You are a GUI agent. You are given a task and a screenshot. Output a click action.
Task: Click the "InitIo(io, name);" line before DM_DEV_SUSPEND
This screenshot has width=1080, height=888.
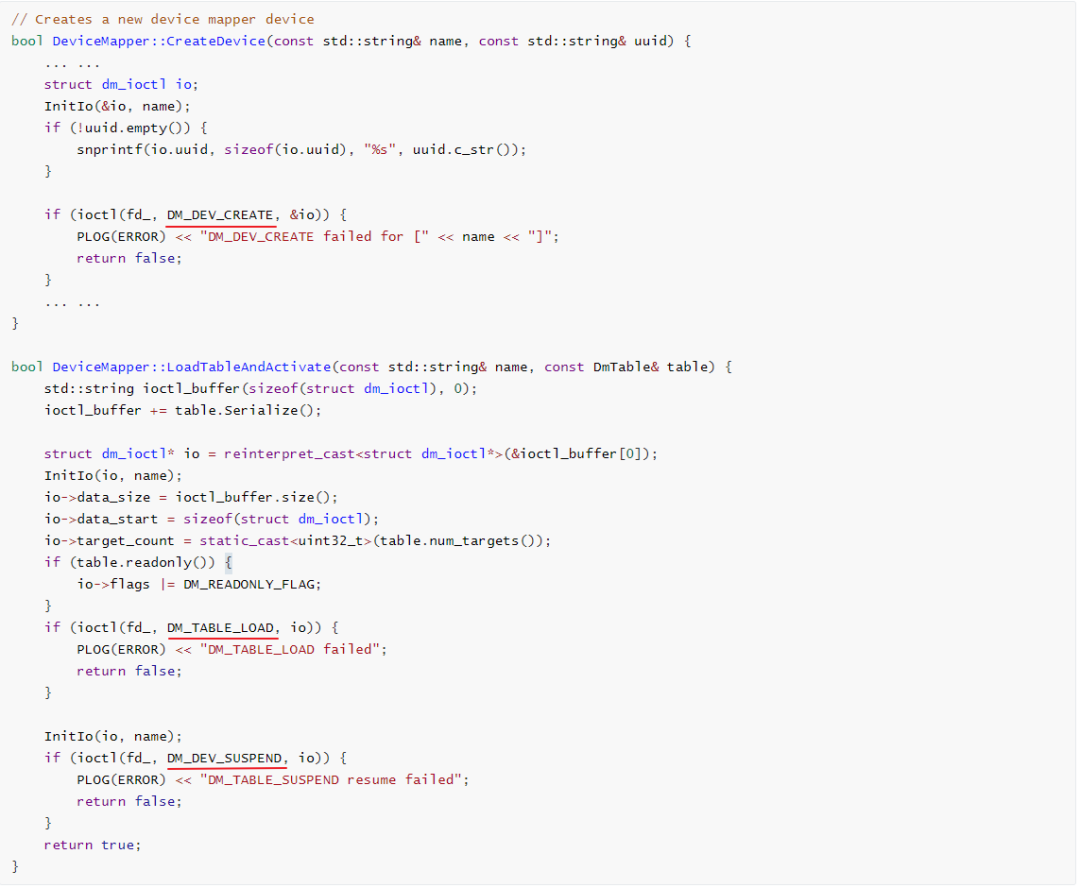click(114, 736)
